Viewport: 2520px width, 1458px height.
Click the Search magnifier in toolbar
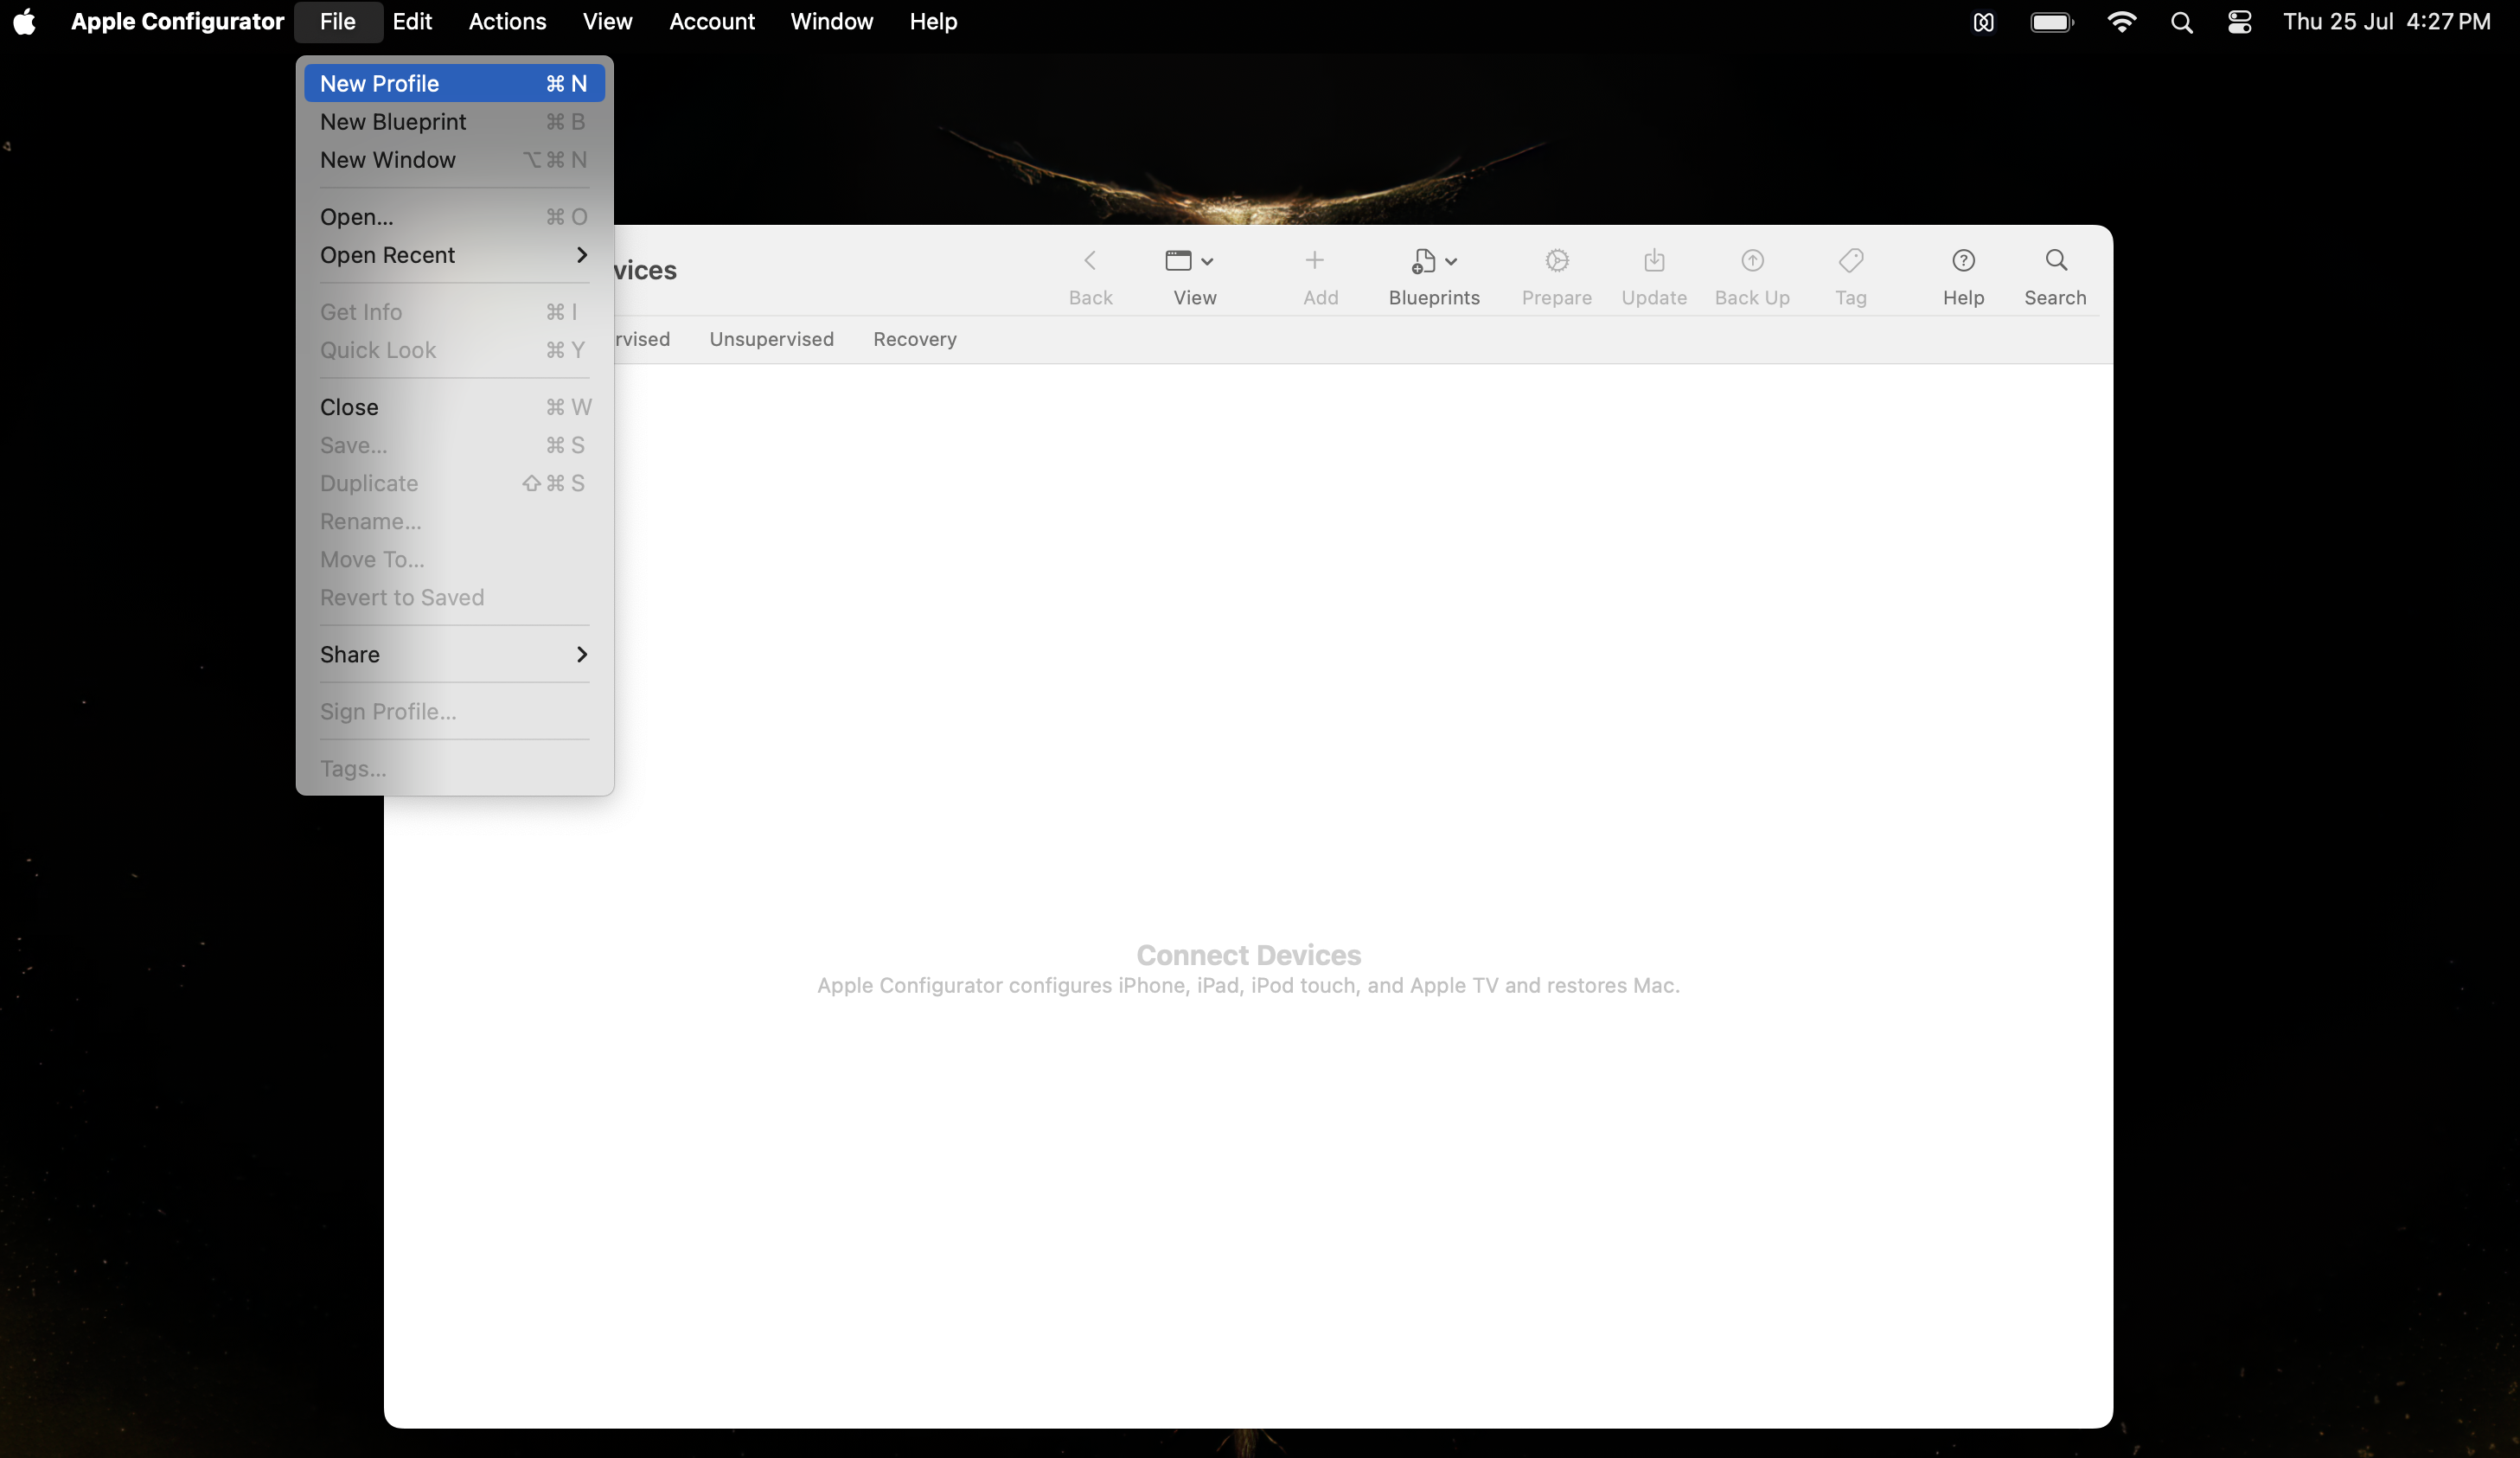click(2055, 261)
